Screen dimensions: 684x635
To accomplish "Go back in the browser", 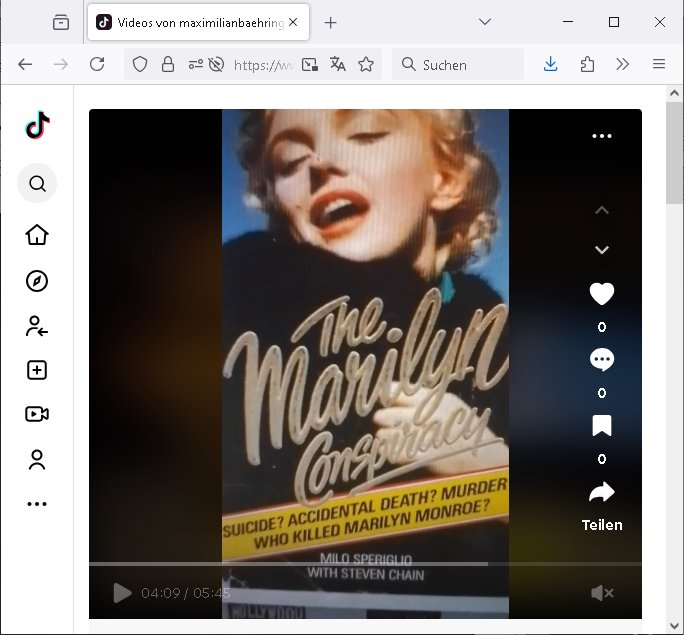I will [25, 65].
